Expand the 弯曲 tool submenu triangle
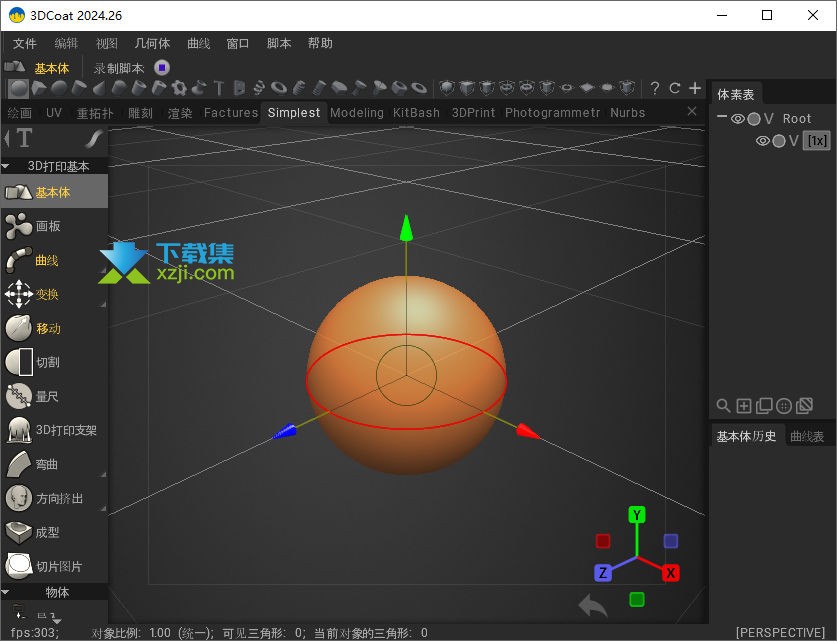This screenshot has height=641, width=837. tap(104, 474)
